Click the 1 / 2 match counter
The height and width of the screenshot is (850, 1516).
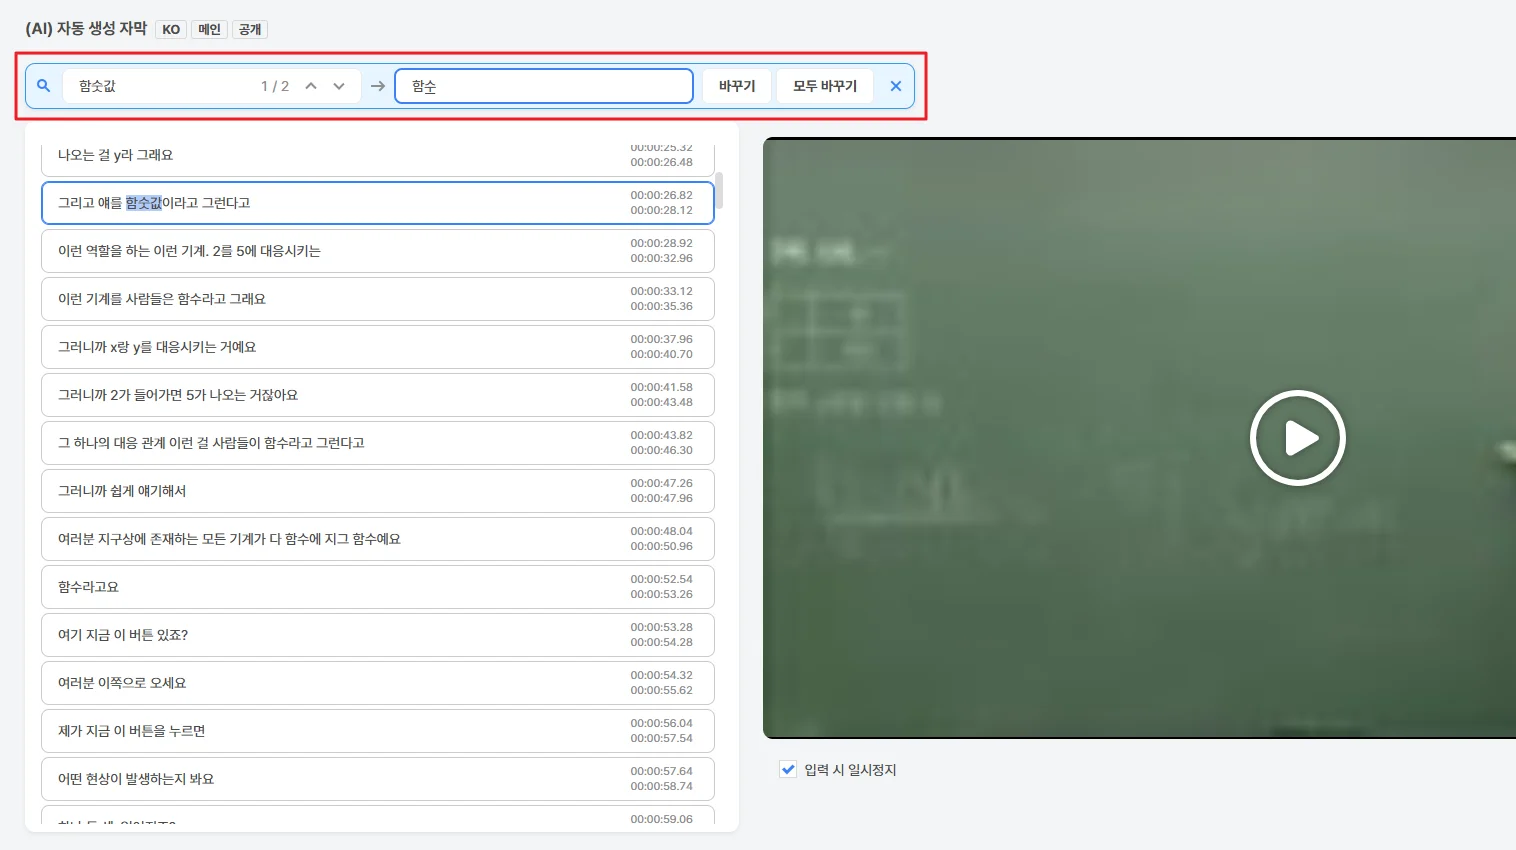[x=275, y=86]
